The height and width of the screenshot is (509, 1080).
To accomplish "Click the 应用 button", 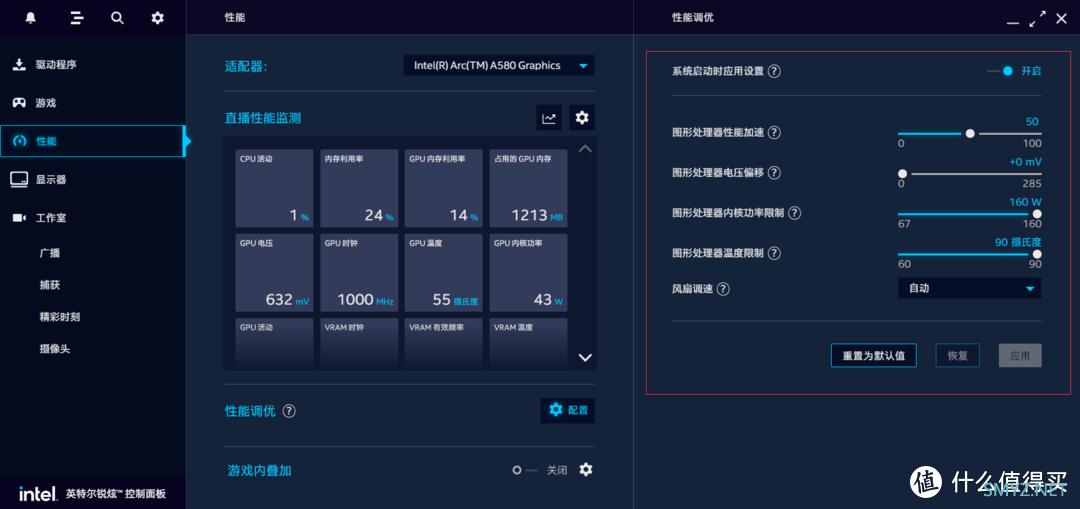I will tap(1020, 355).
